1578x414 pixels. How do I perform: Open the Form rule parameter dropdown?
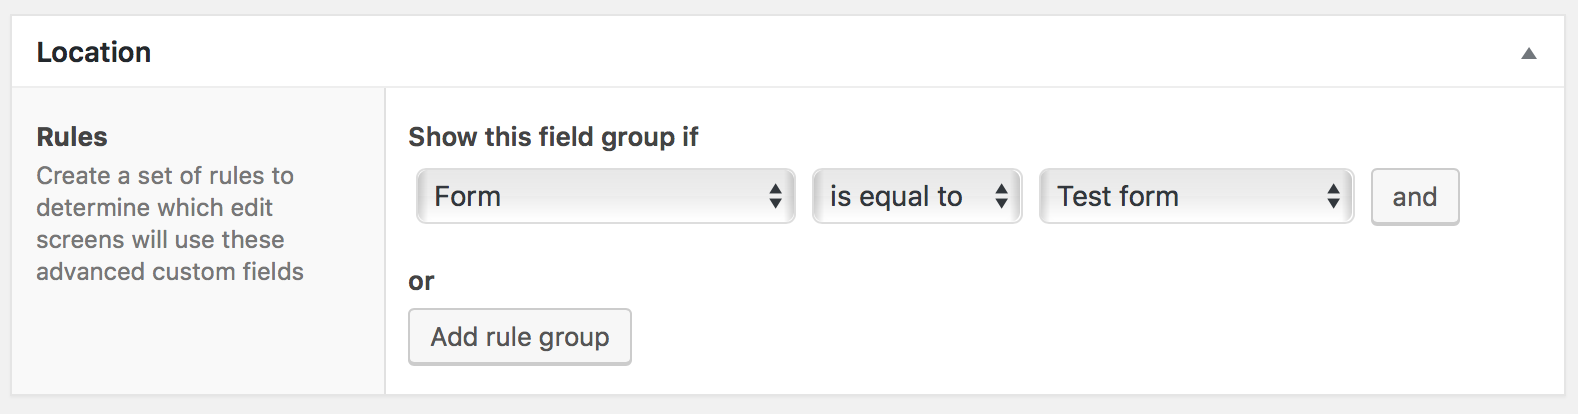coord(605,196)
